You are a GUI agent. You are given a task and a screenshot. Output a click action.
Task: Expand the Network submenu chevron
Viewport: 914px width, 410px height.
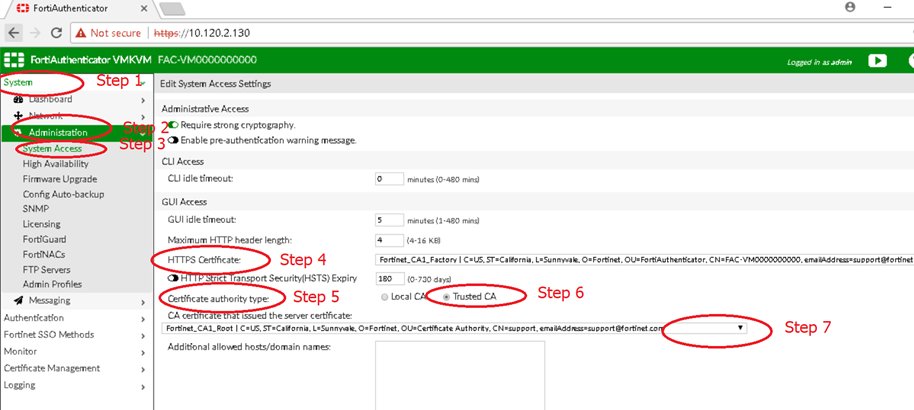(x=143, y=115)
